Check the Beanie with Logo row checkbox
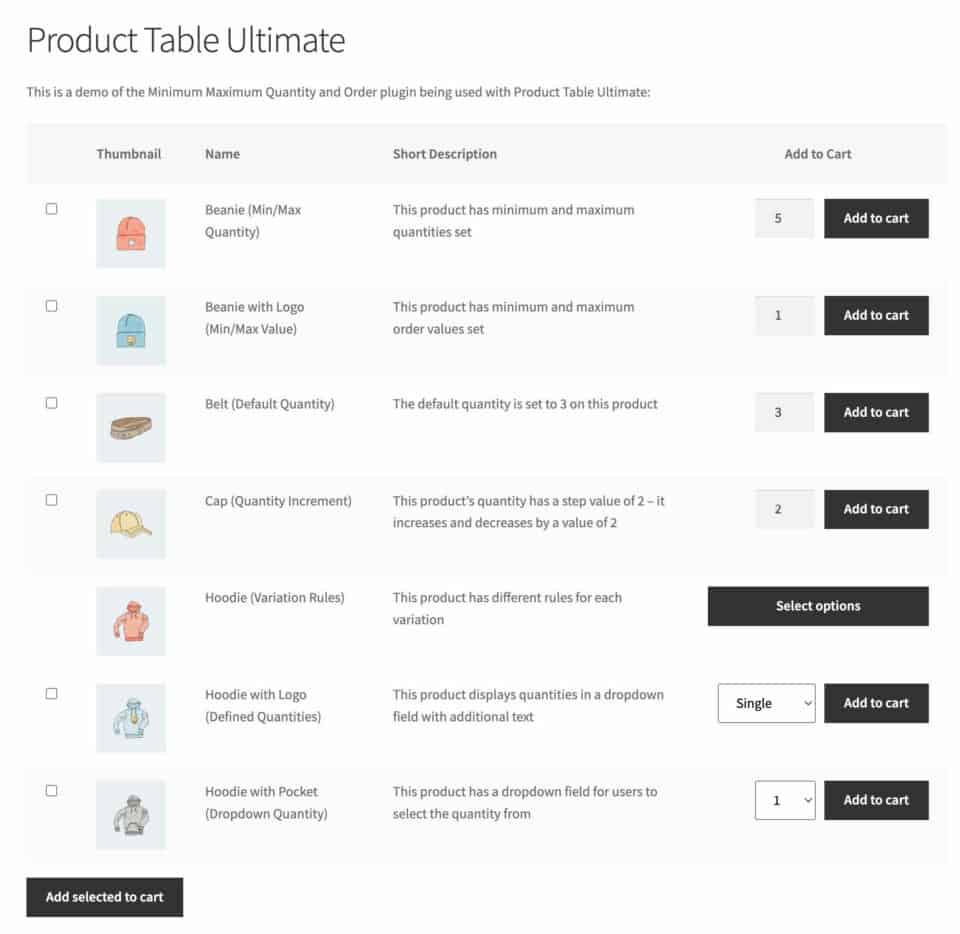Viewport: 960px width, 934px height. [x=51, y=306]
